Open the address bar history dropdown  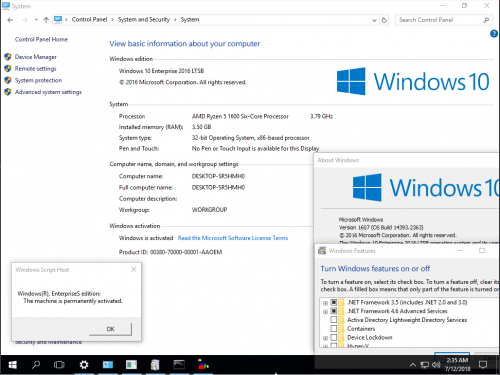[x=374, y=20]
